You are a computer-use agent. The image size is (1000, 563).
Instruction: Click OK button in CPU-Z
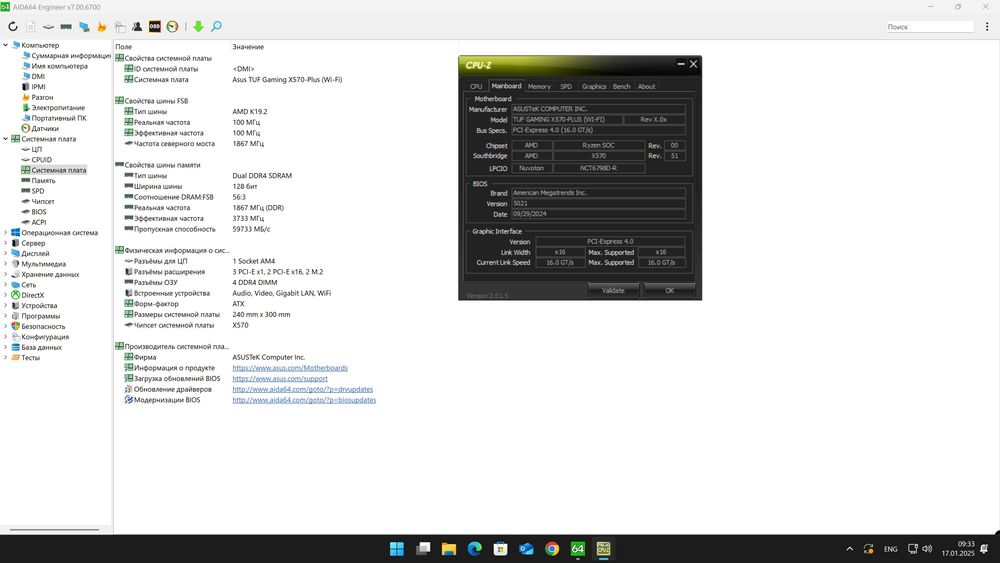[x=670, y=290]
